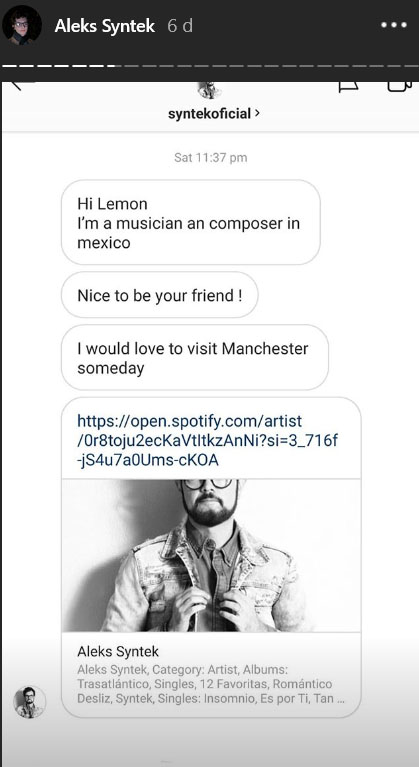419x767 pixels.
Task: Open the Aleks Syntek story author name
Action: [105, 26]
